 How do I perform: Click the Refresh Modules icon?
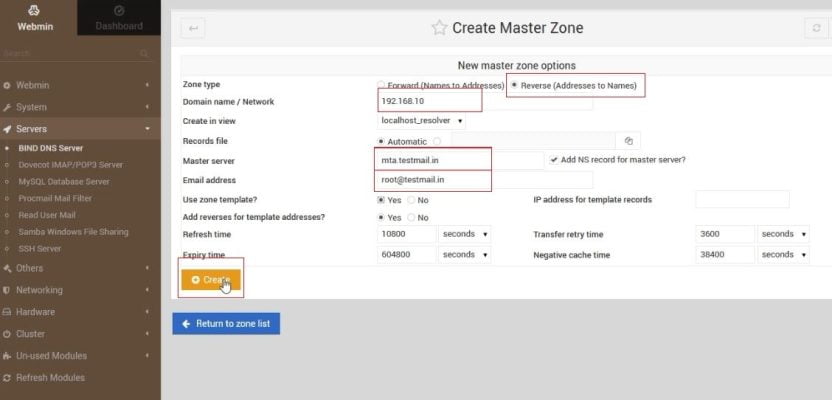[x=8, y=378]
